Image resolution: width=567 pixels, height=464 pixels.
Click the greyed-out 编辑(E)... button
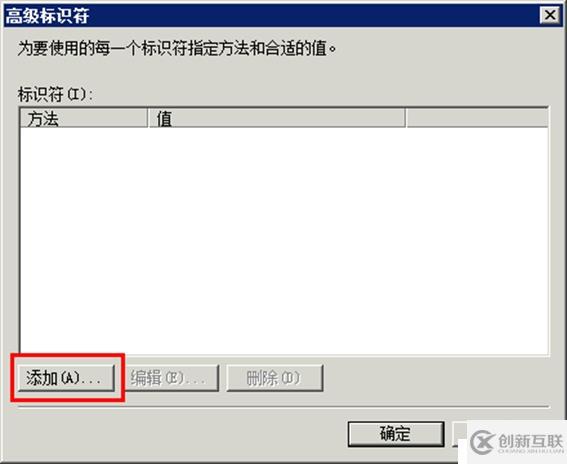click(x=171, y=378)
